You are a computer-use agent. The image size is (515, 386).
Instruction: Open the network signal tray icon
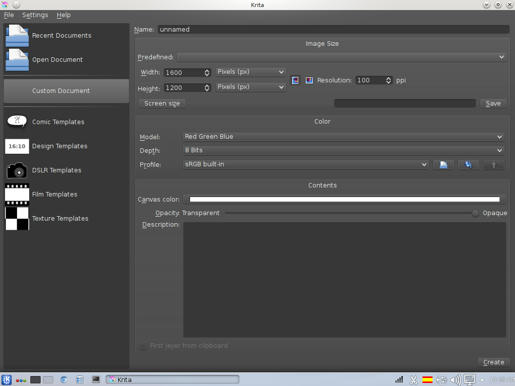pos(399,379)
